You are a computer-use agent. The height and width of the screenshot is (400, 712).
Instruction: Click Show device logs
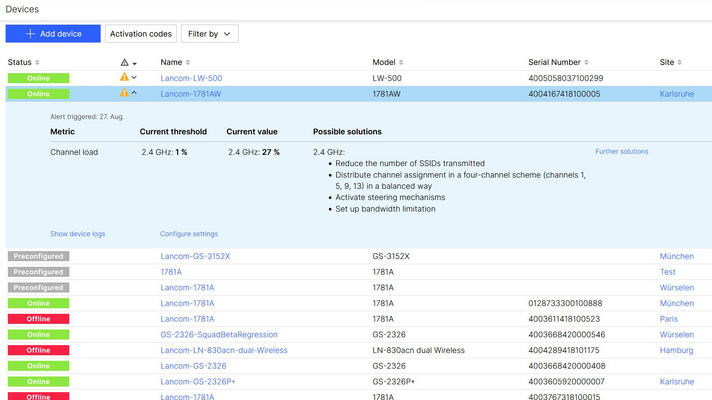[x=78, y=234]
